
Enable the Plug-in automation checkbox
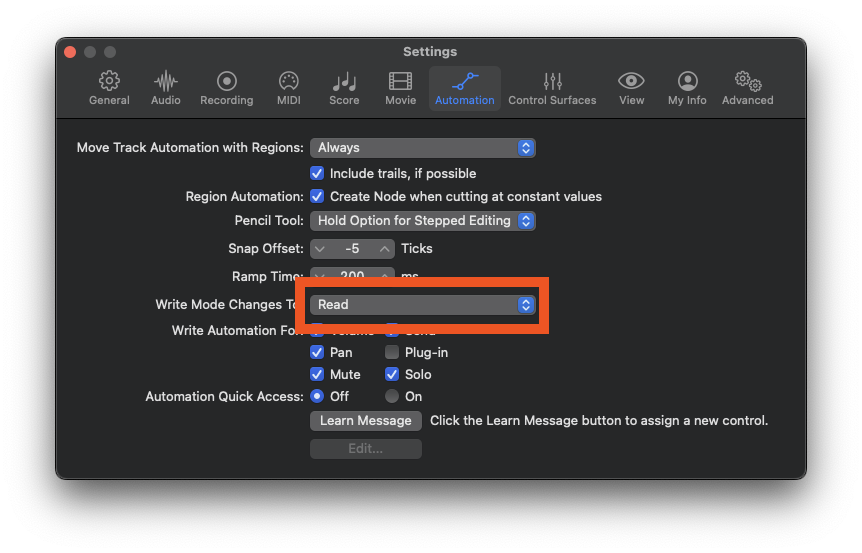click(x=392, y=352)
